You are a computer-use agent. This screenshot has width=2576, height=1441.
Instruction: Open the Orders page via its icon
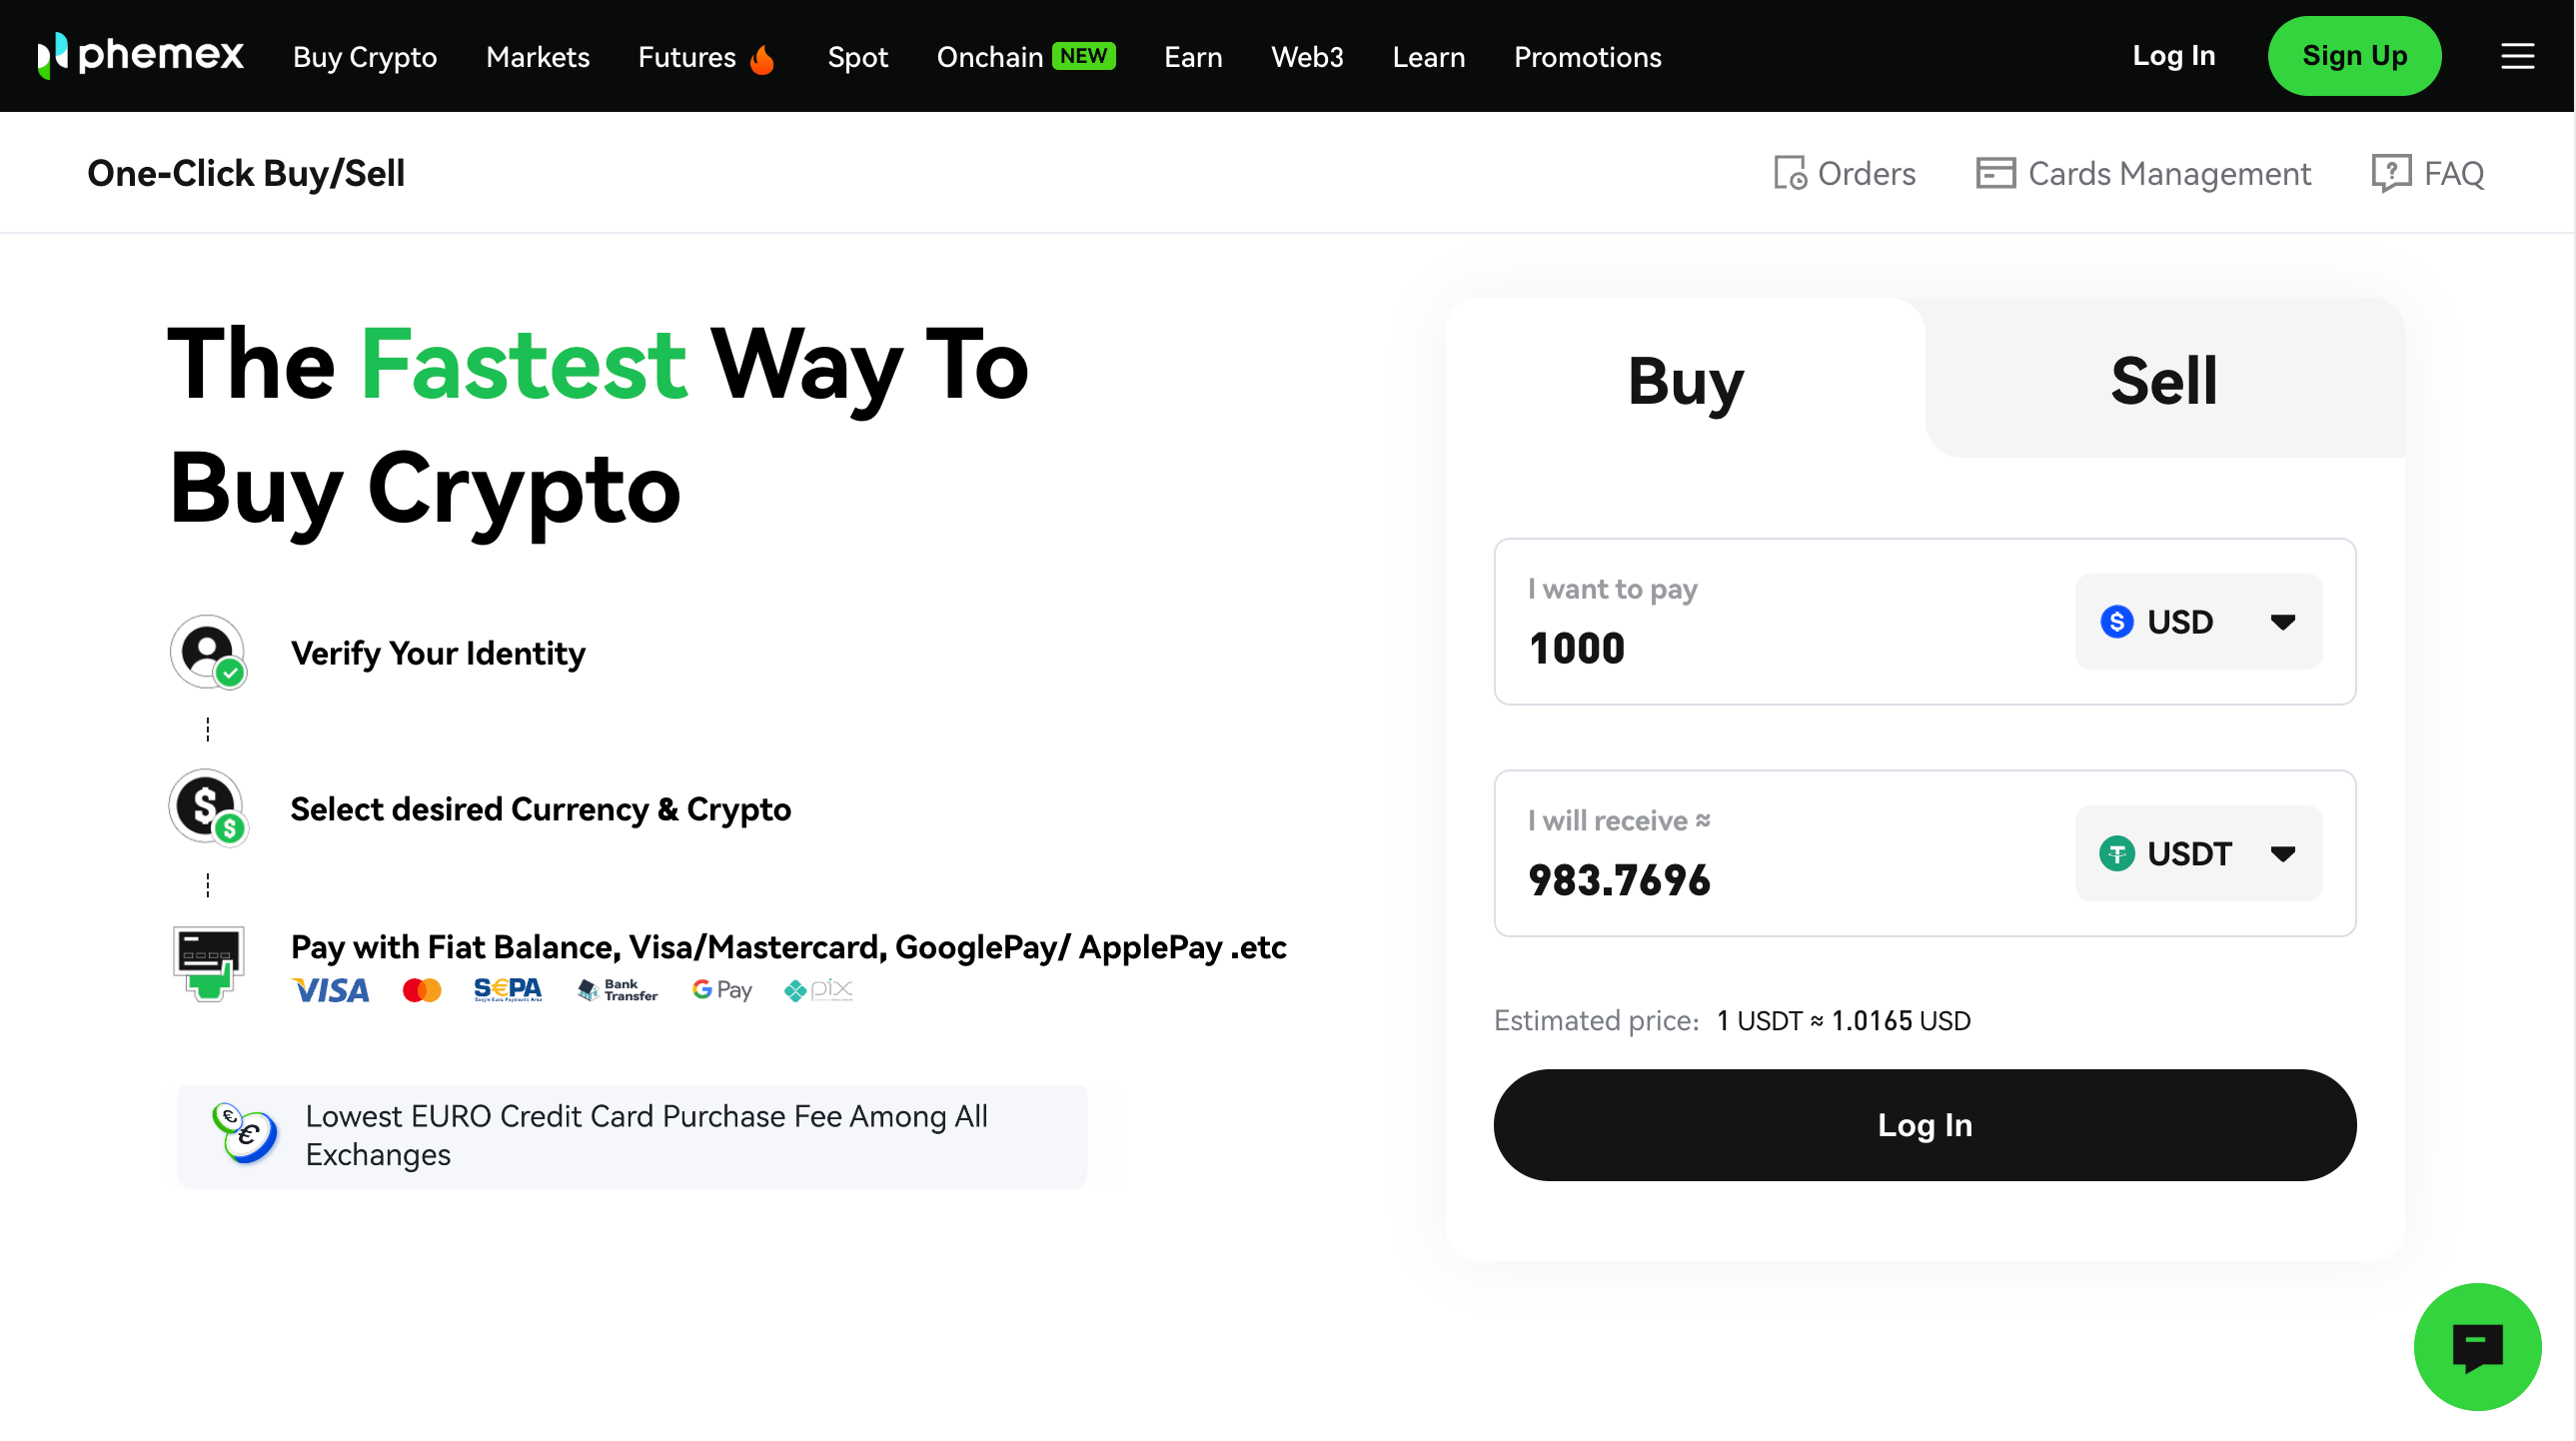[1791, 172]
